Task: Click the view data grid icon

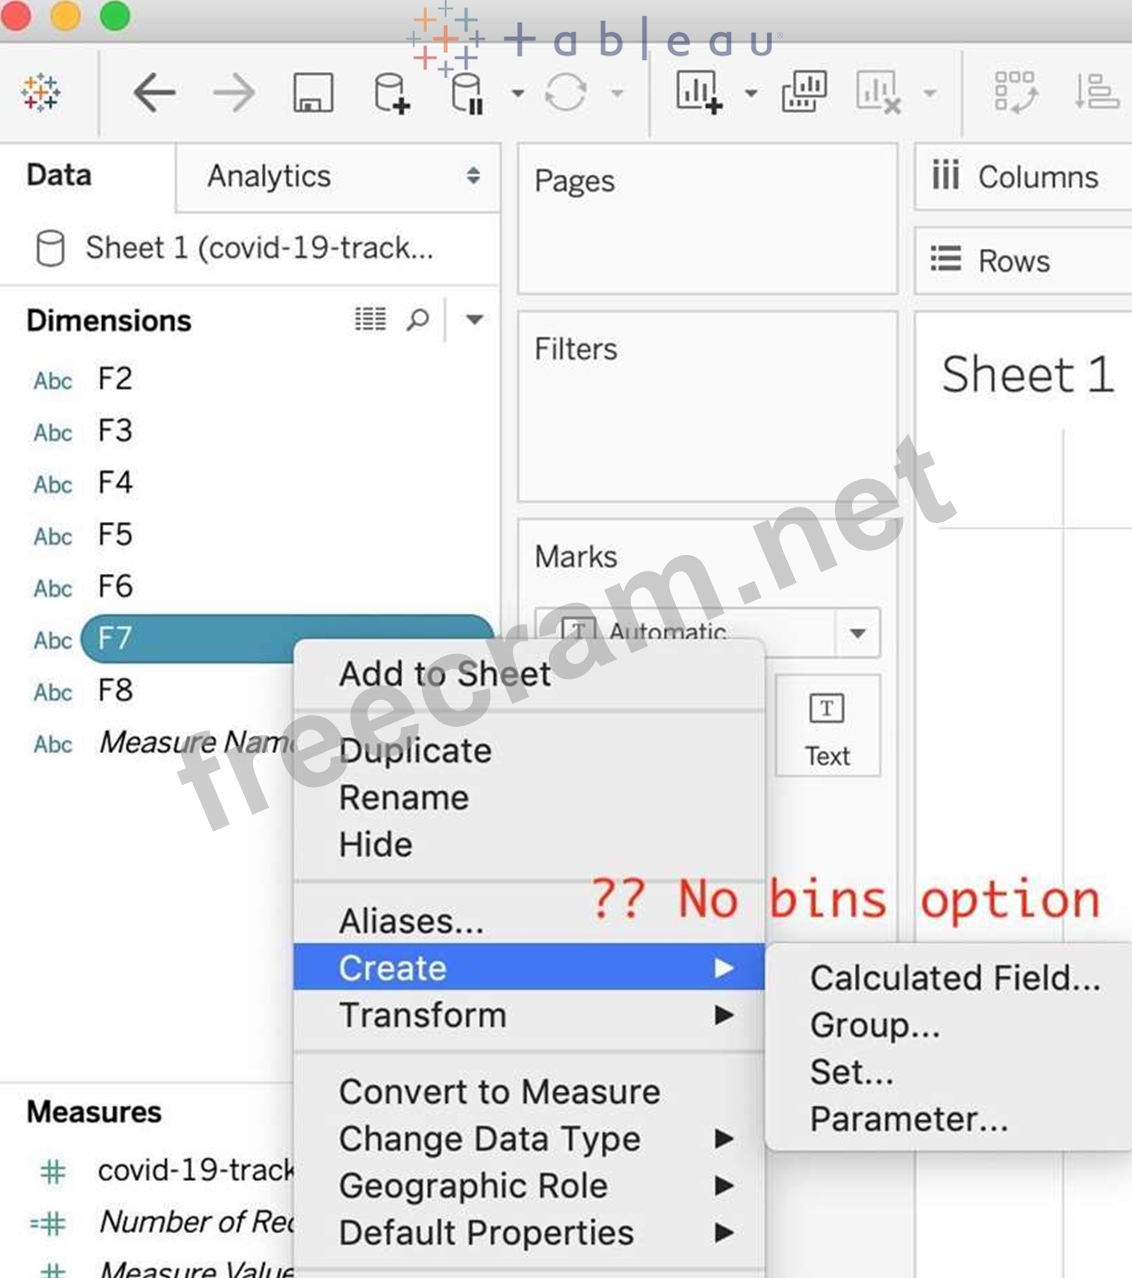Action: click(x=370, y=320)
